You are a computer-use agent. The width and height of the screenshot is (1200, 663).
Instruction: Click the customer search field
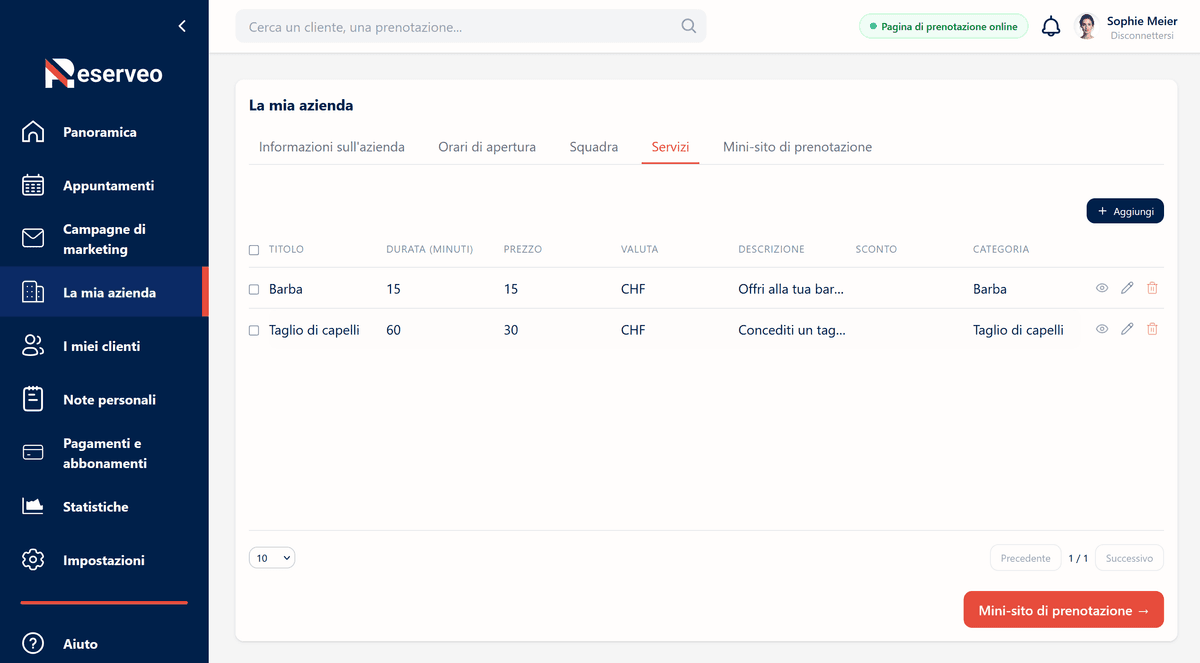(471, 27)
